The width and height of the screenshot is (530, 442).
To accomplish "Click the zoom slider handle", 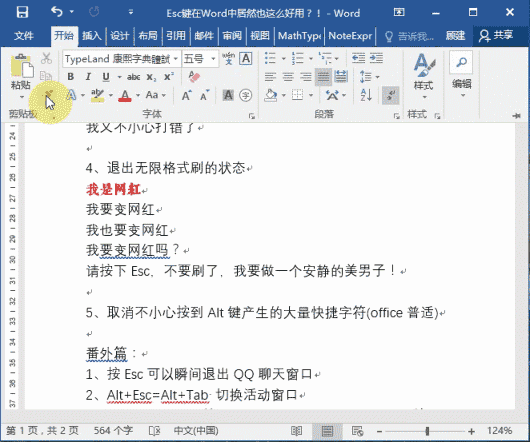I will (427, 431).
